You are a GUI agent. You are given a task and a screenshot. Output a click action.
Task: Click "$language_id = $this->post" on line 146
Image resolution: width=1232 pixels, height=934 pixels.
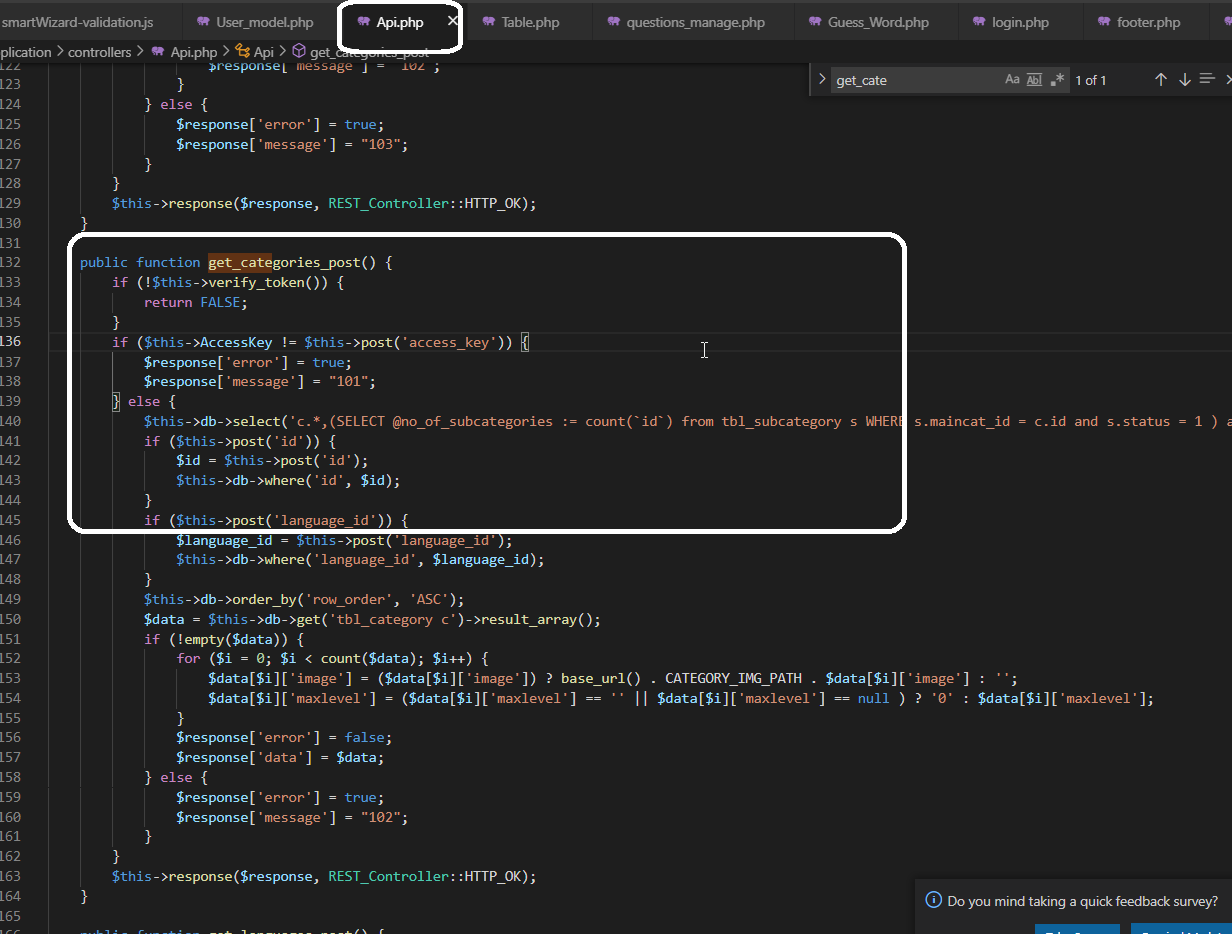[x=278, y=540]
